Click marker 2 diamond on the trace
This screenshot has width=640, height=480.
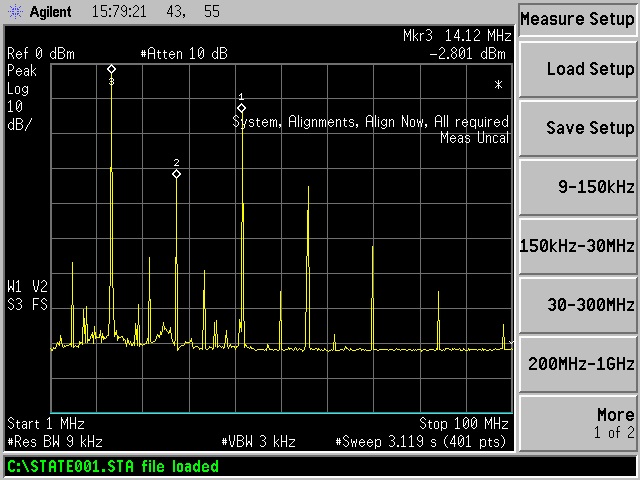pos(176,174)
